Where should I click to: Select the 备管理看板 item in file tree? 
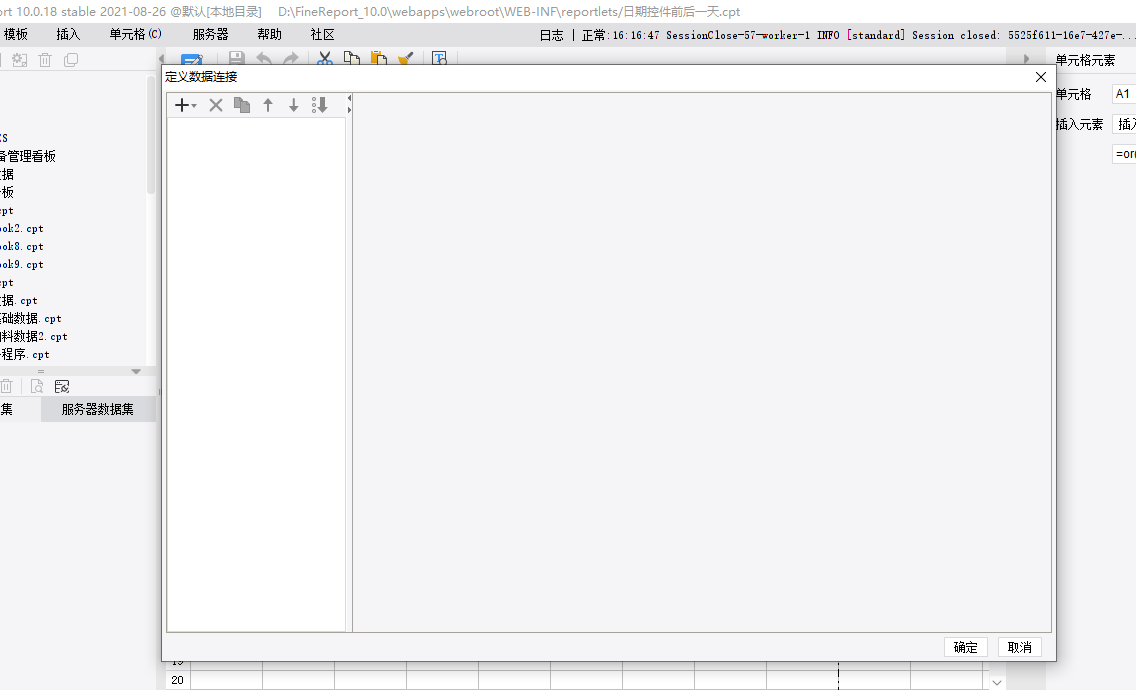click(x=28, y=157)
